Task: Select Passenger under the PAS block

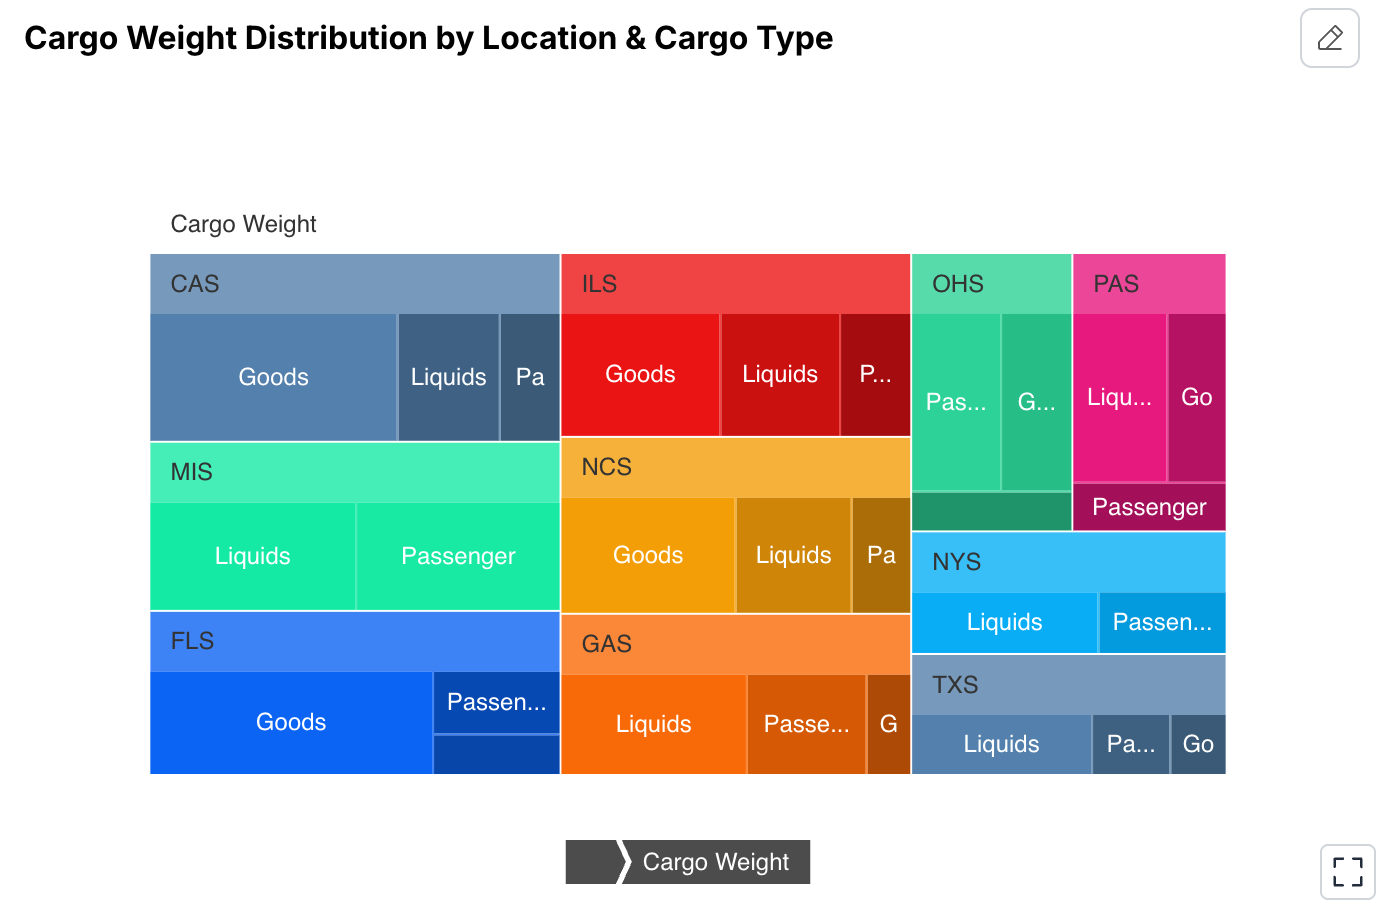Action: click(1148, 507)
